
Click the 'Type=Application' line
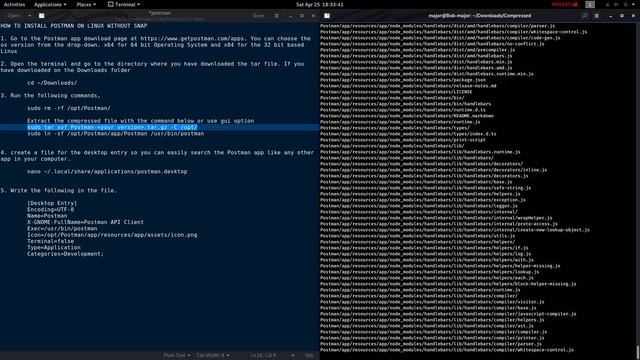[x=54, y=247]
